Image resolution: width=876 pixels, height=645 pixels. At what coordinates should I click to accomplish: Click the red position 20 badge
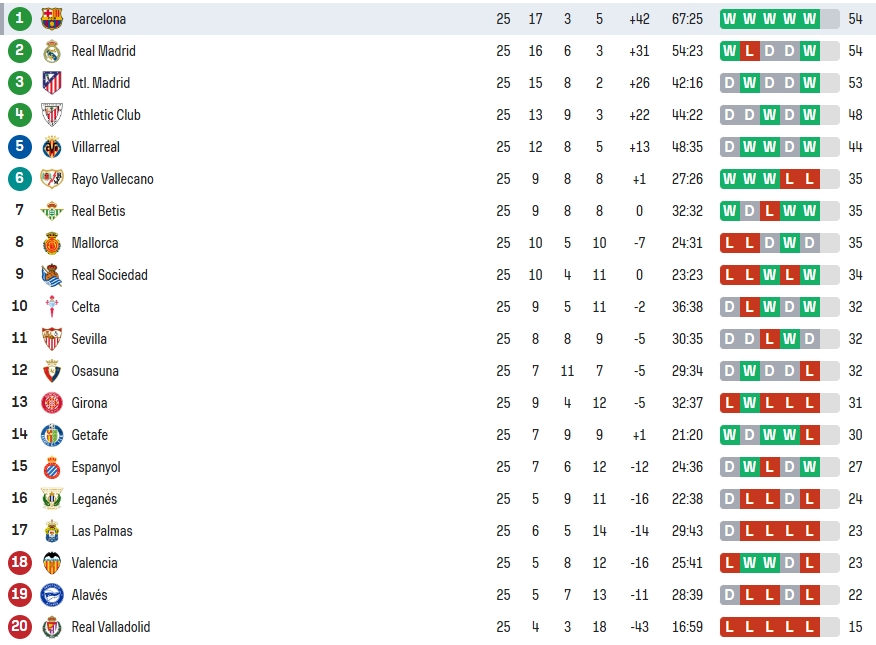tap(20, 626)
